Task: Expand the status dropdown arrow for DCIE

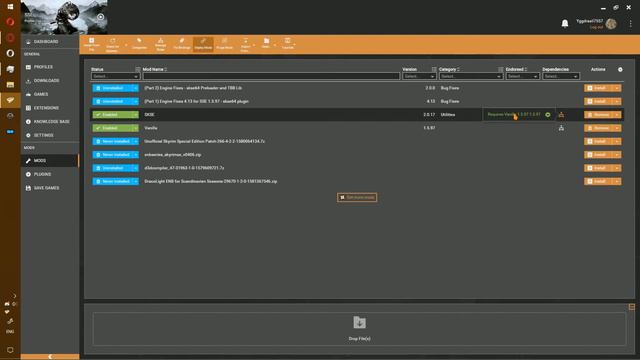Action: click(136, 115)
